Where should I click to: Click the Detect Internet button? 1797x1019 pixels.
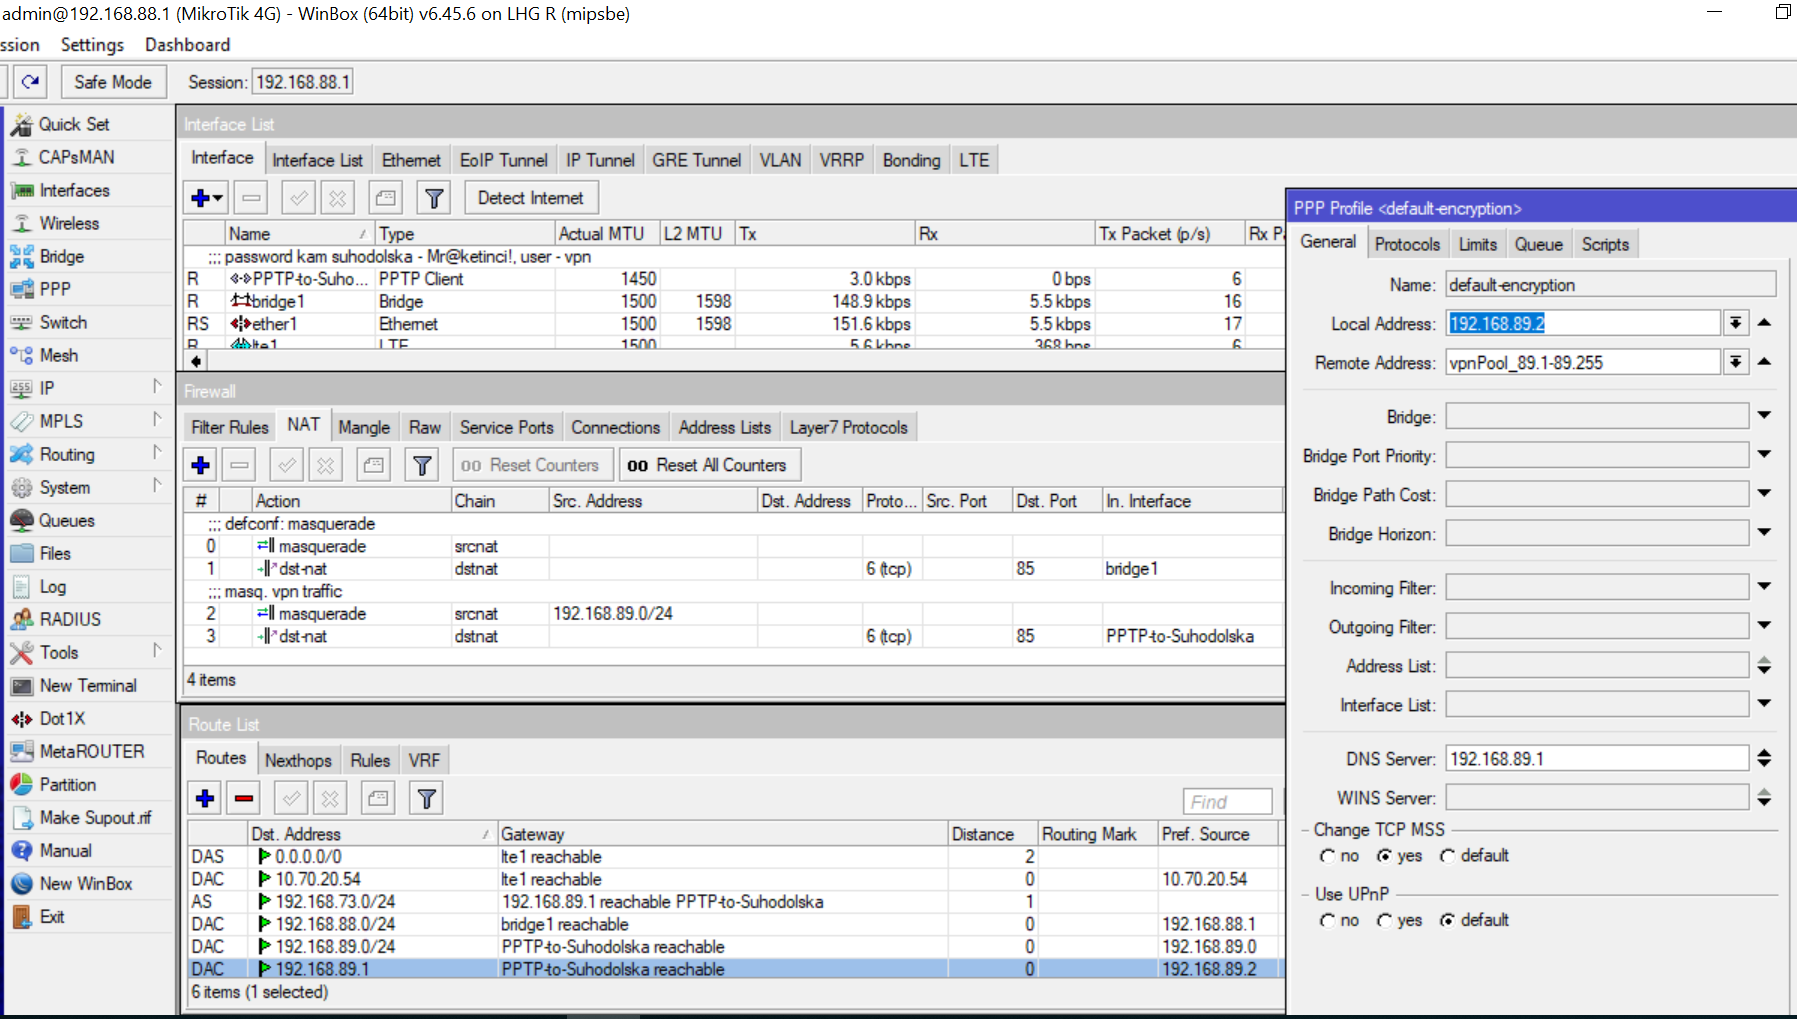pos(530,198)
